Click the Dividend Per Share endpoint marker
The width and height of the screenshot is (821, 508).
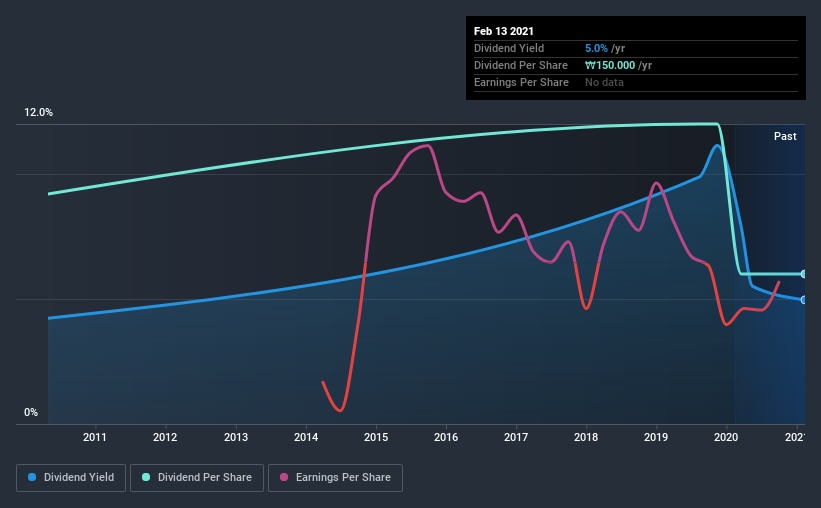click(x=803, y=274)
